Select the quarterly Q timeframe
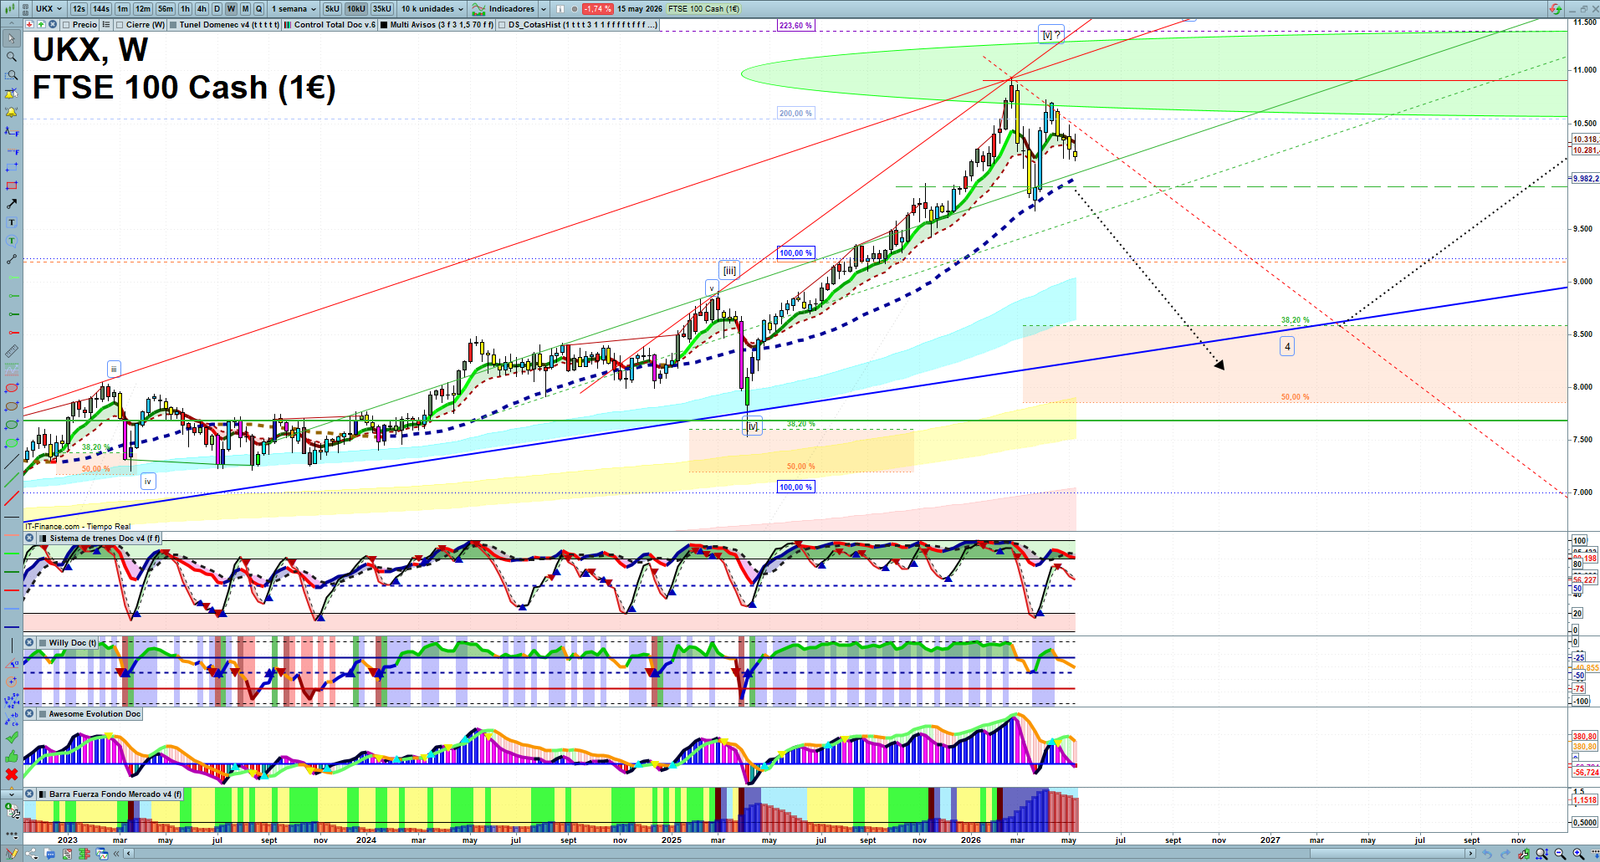Image resolution: width=1600 pixels, height=862 pixels. 259,9
